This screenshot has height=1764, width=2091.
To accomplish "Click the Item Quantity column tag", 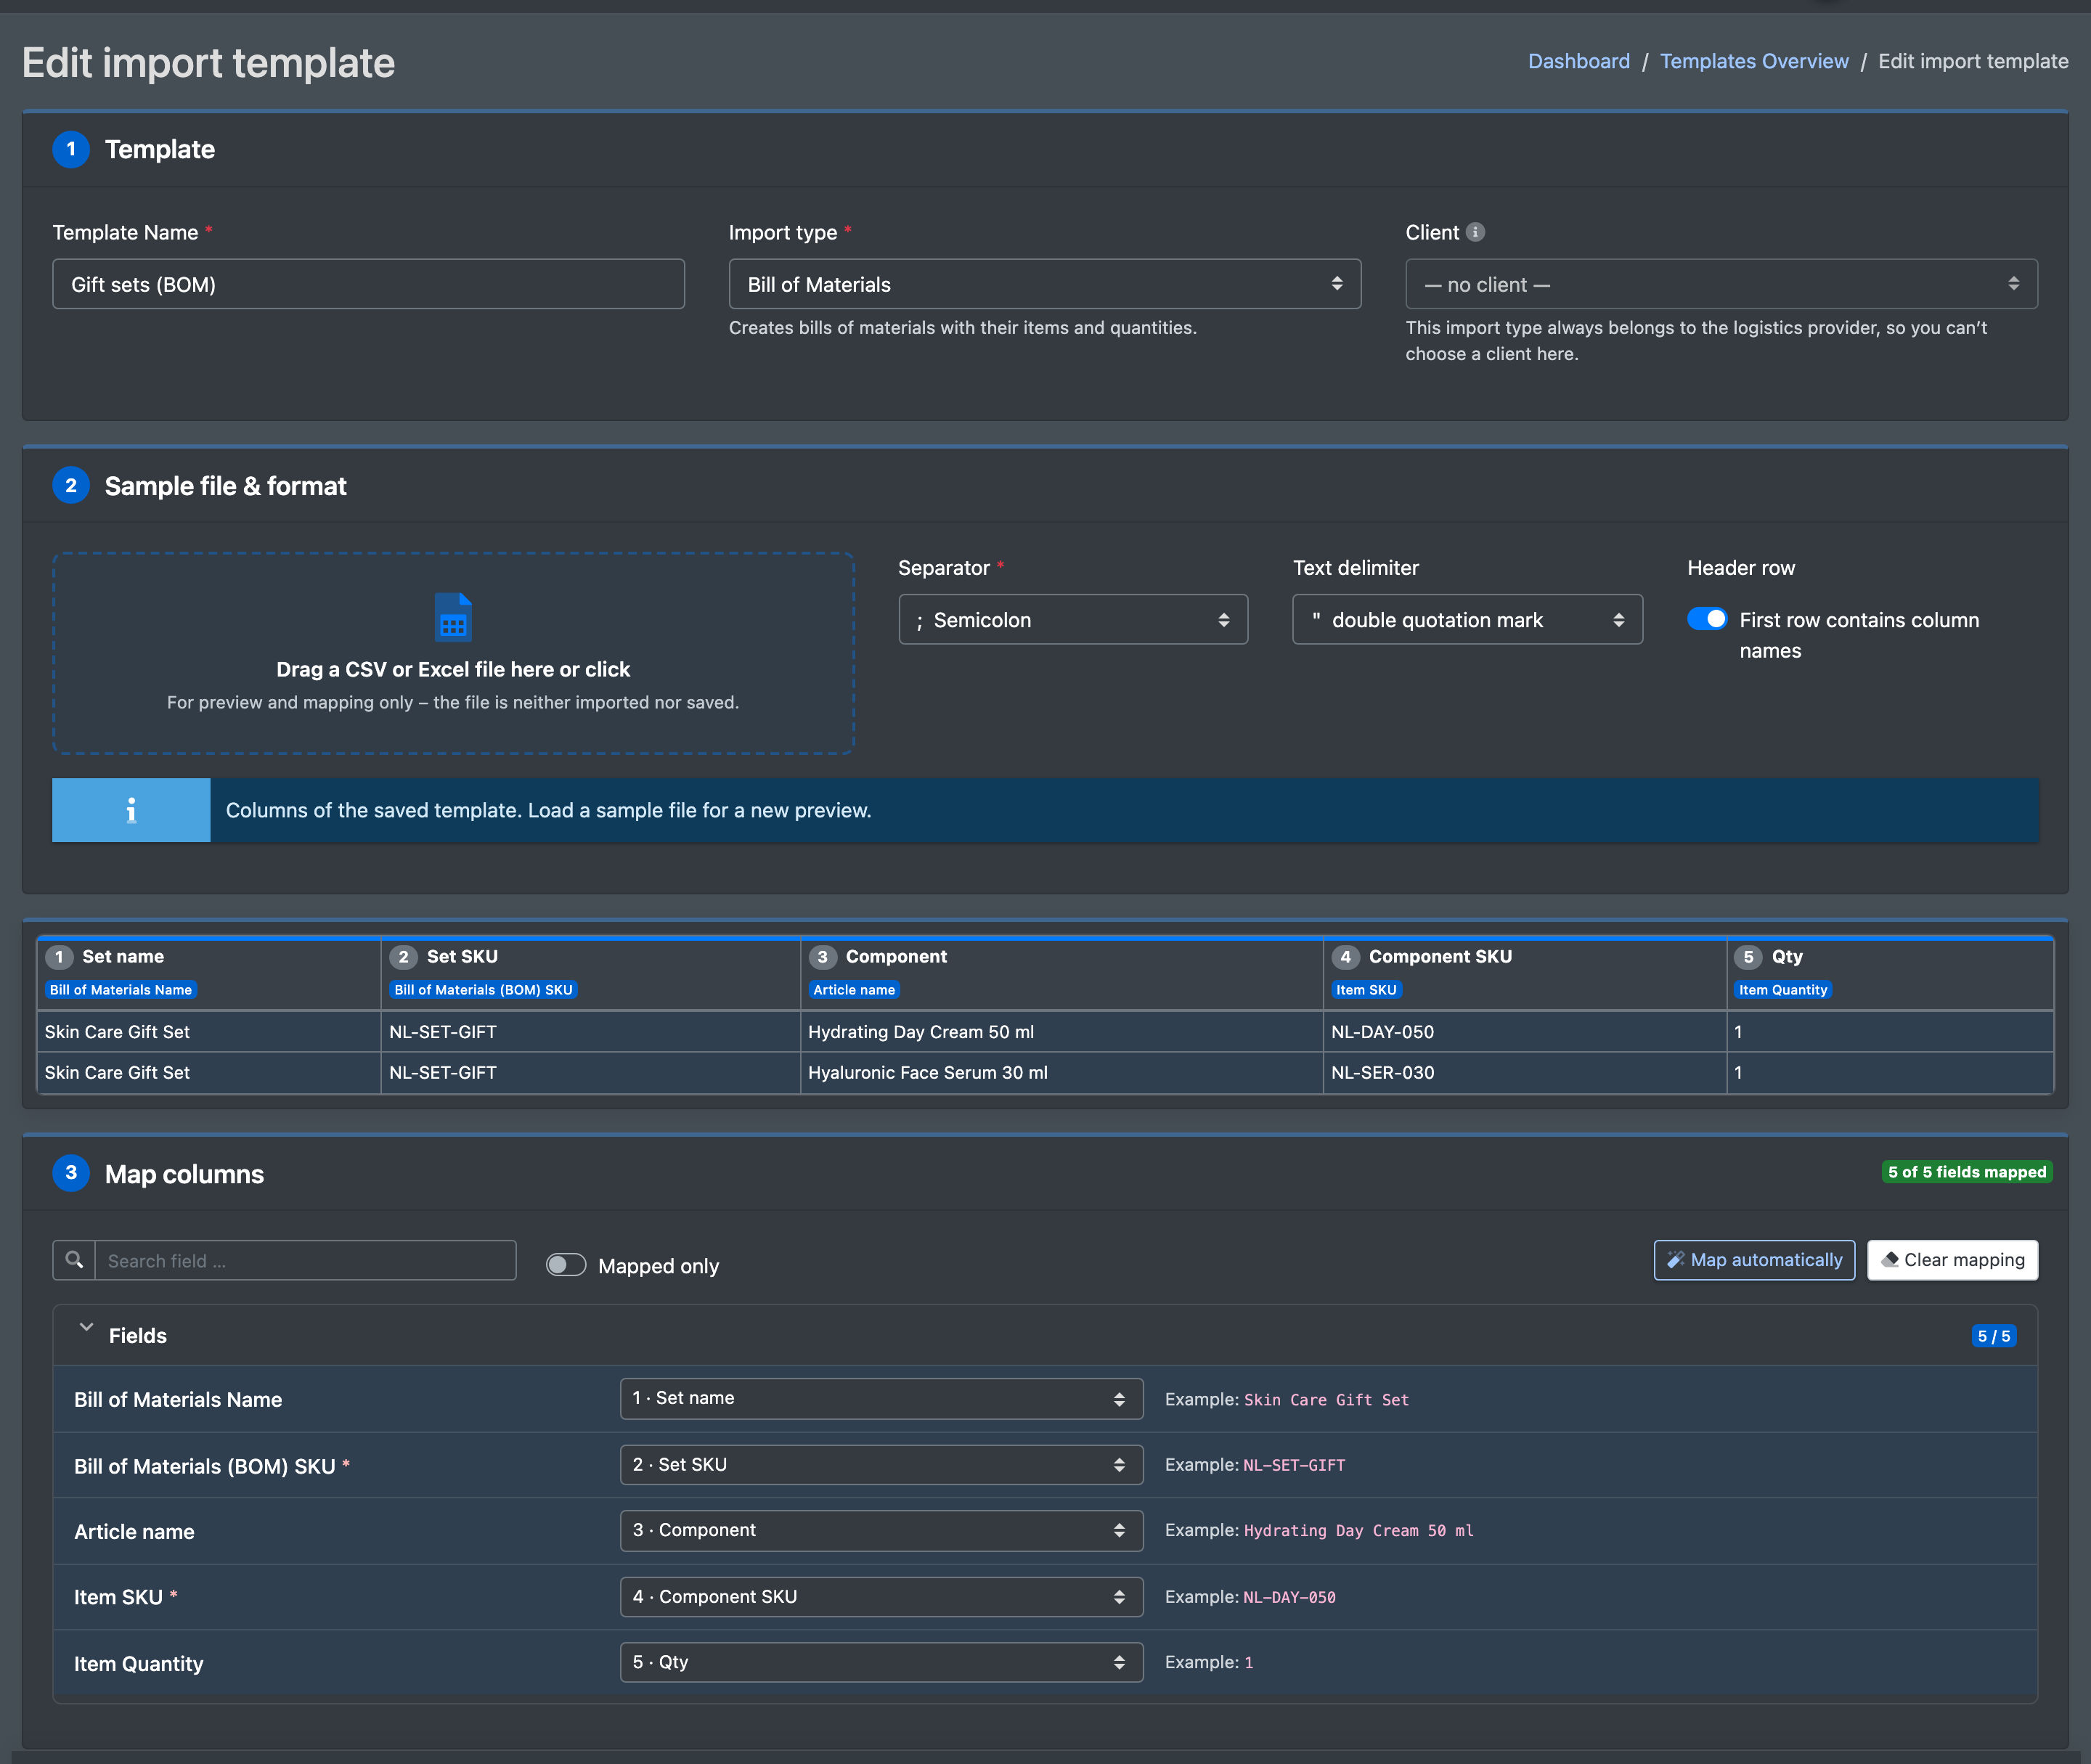I will [1783, 989].
